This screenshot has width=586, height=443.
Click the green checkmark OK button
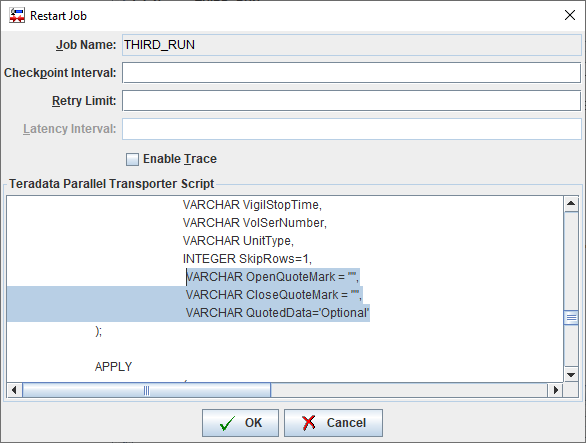(x=240, y=423)
